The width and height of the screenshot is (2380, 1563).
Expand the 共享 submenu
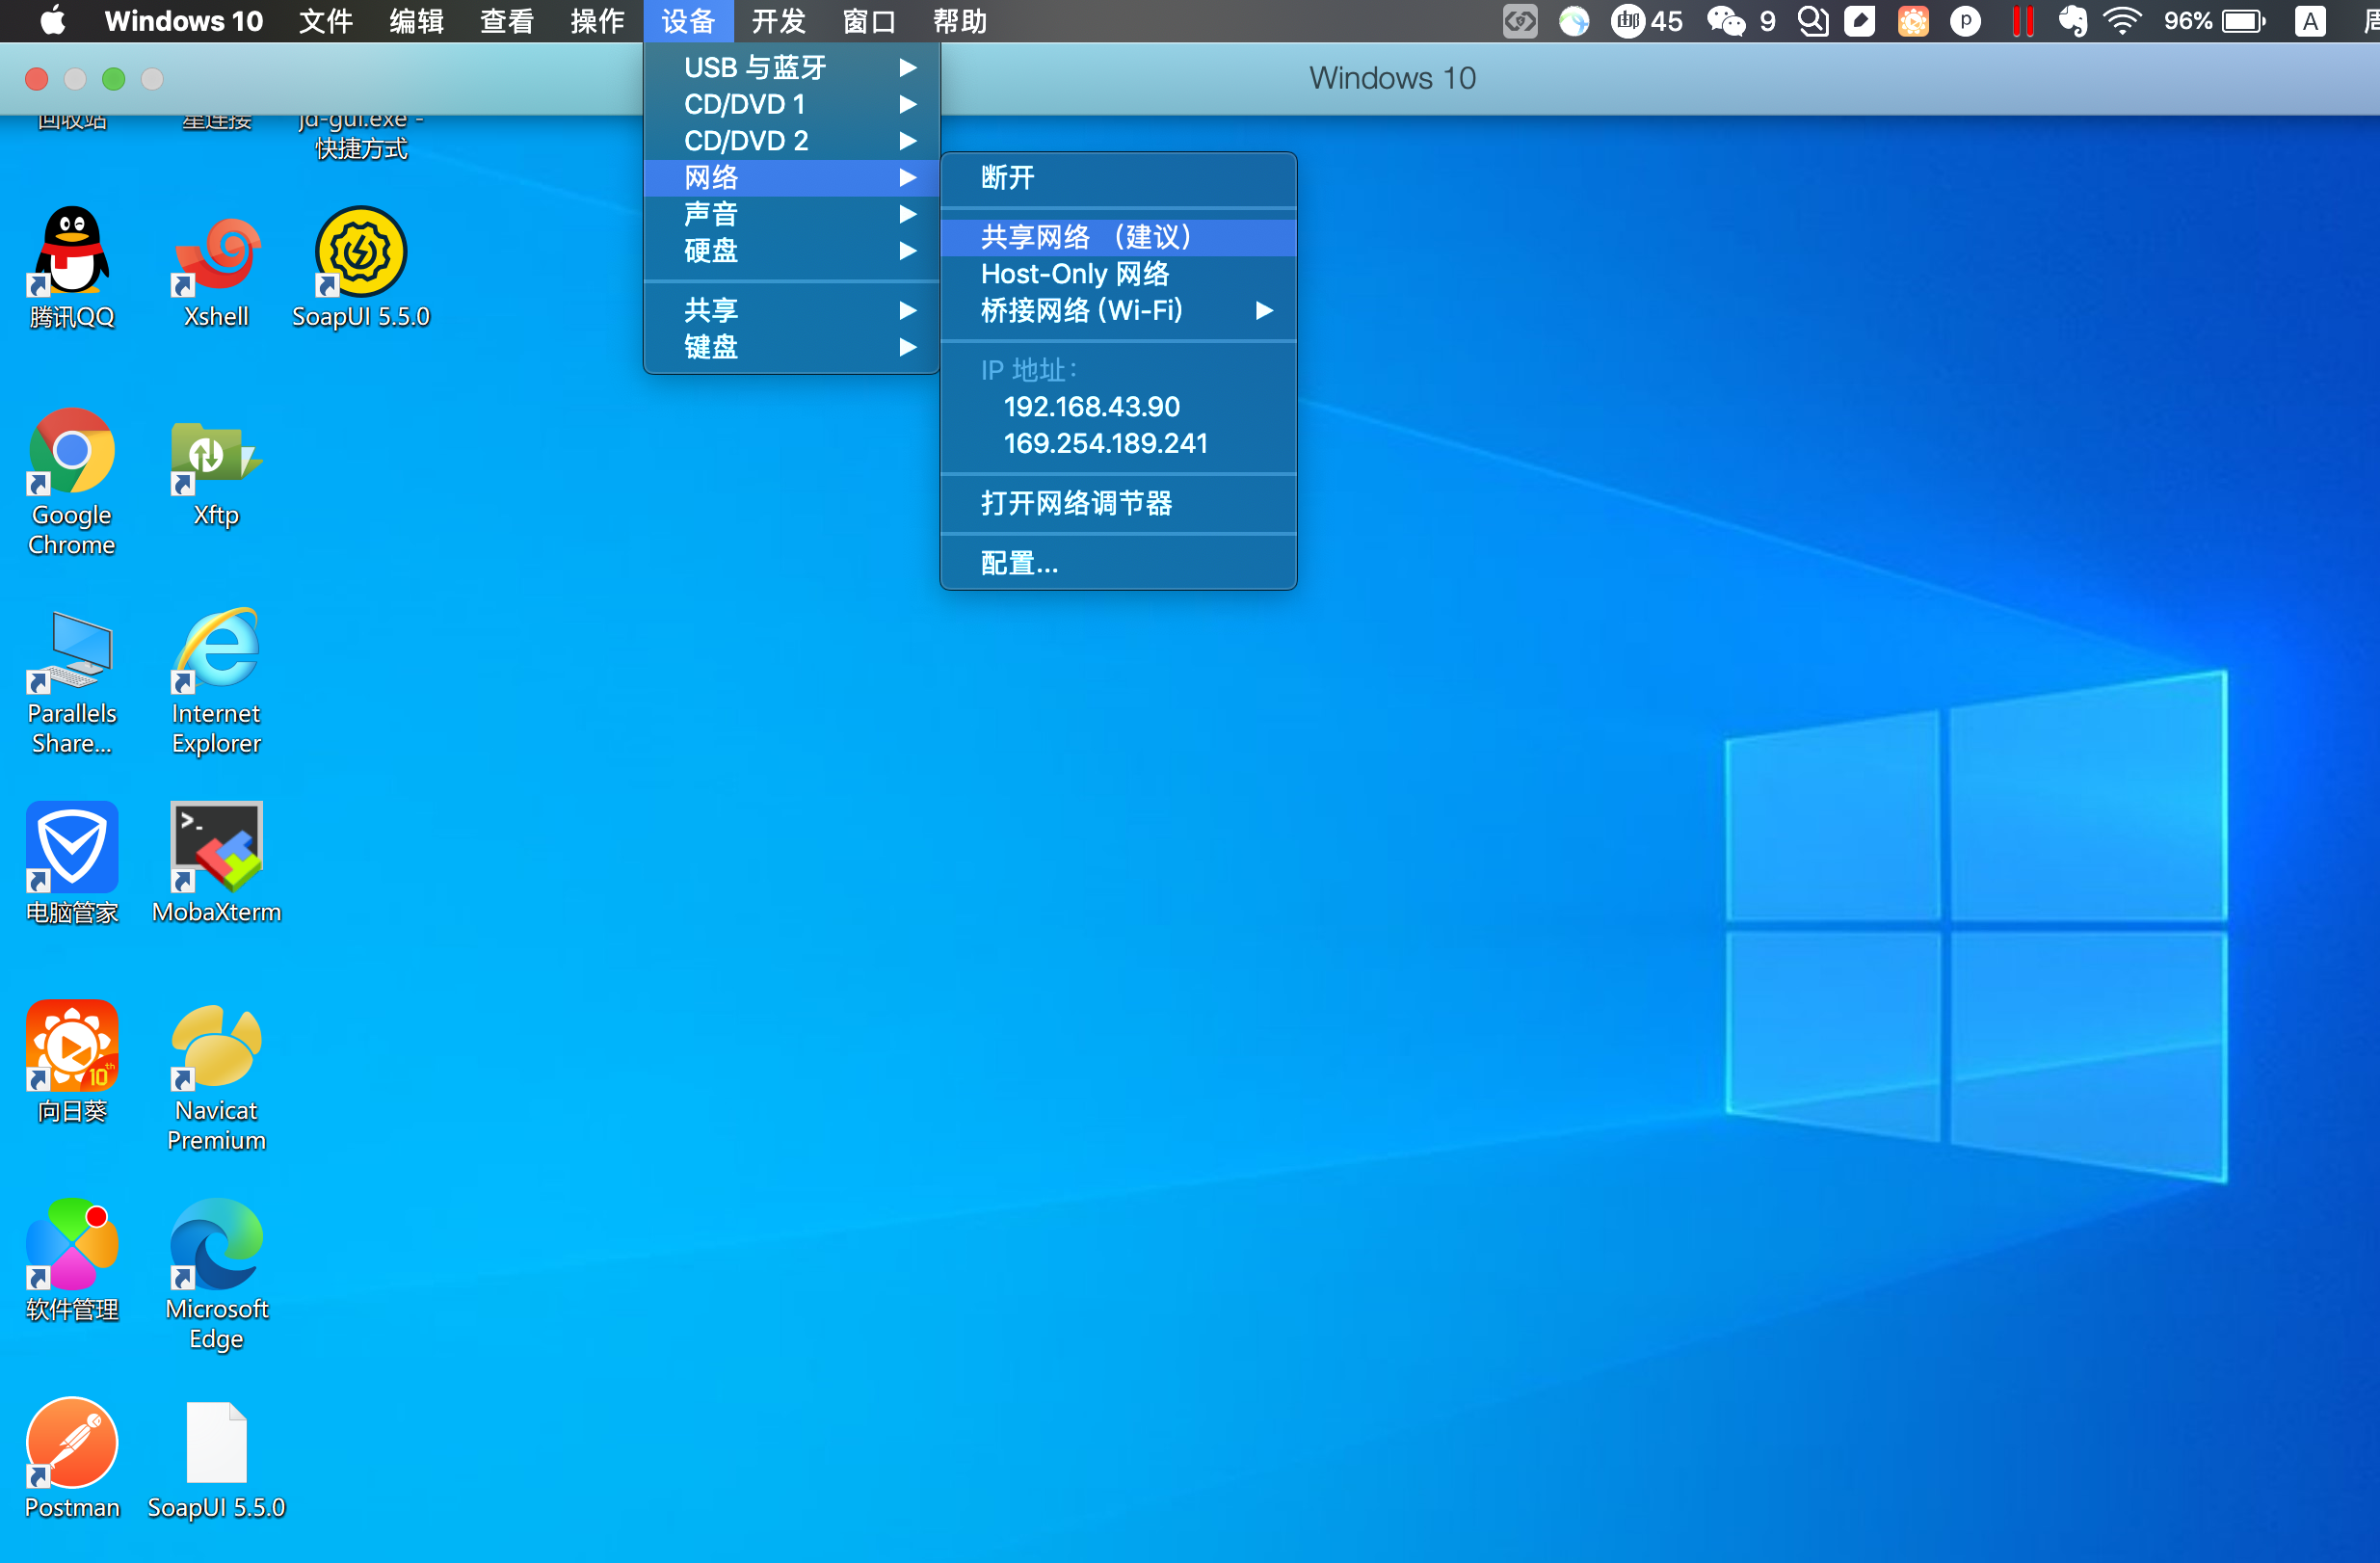coord(791,310)
